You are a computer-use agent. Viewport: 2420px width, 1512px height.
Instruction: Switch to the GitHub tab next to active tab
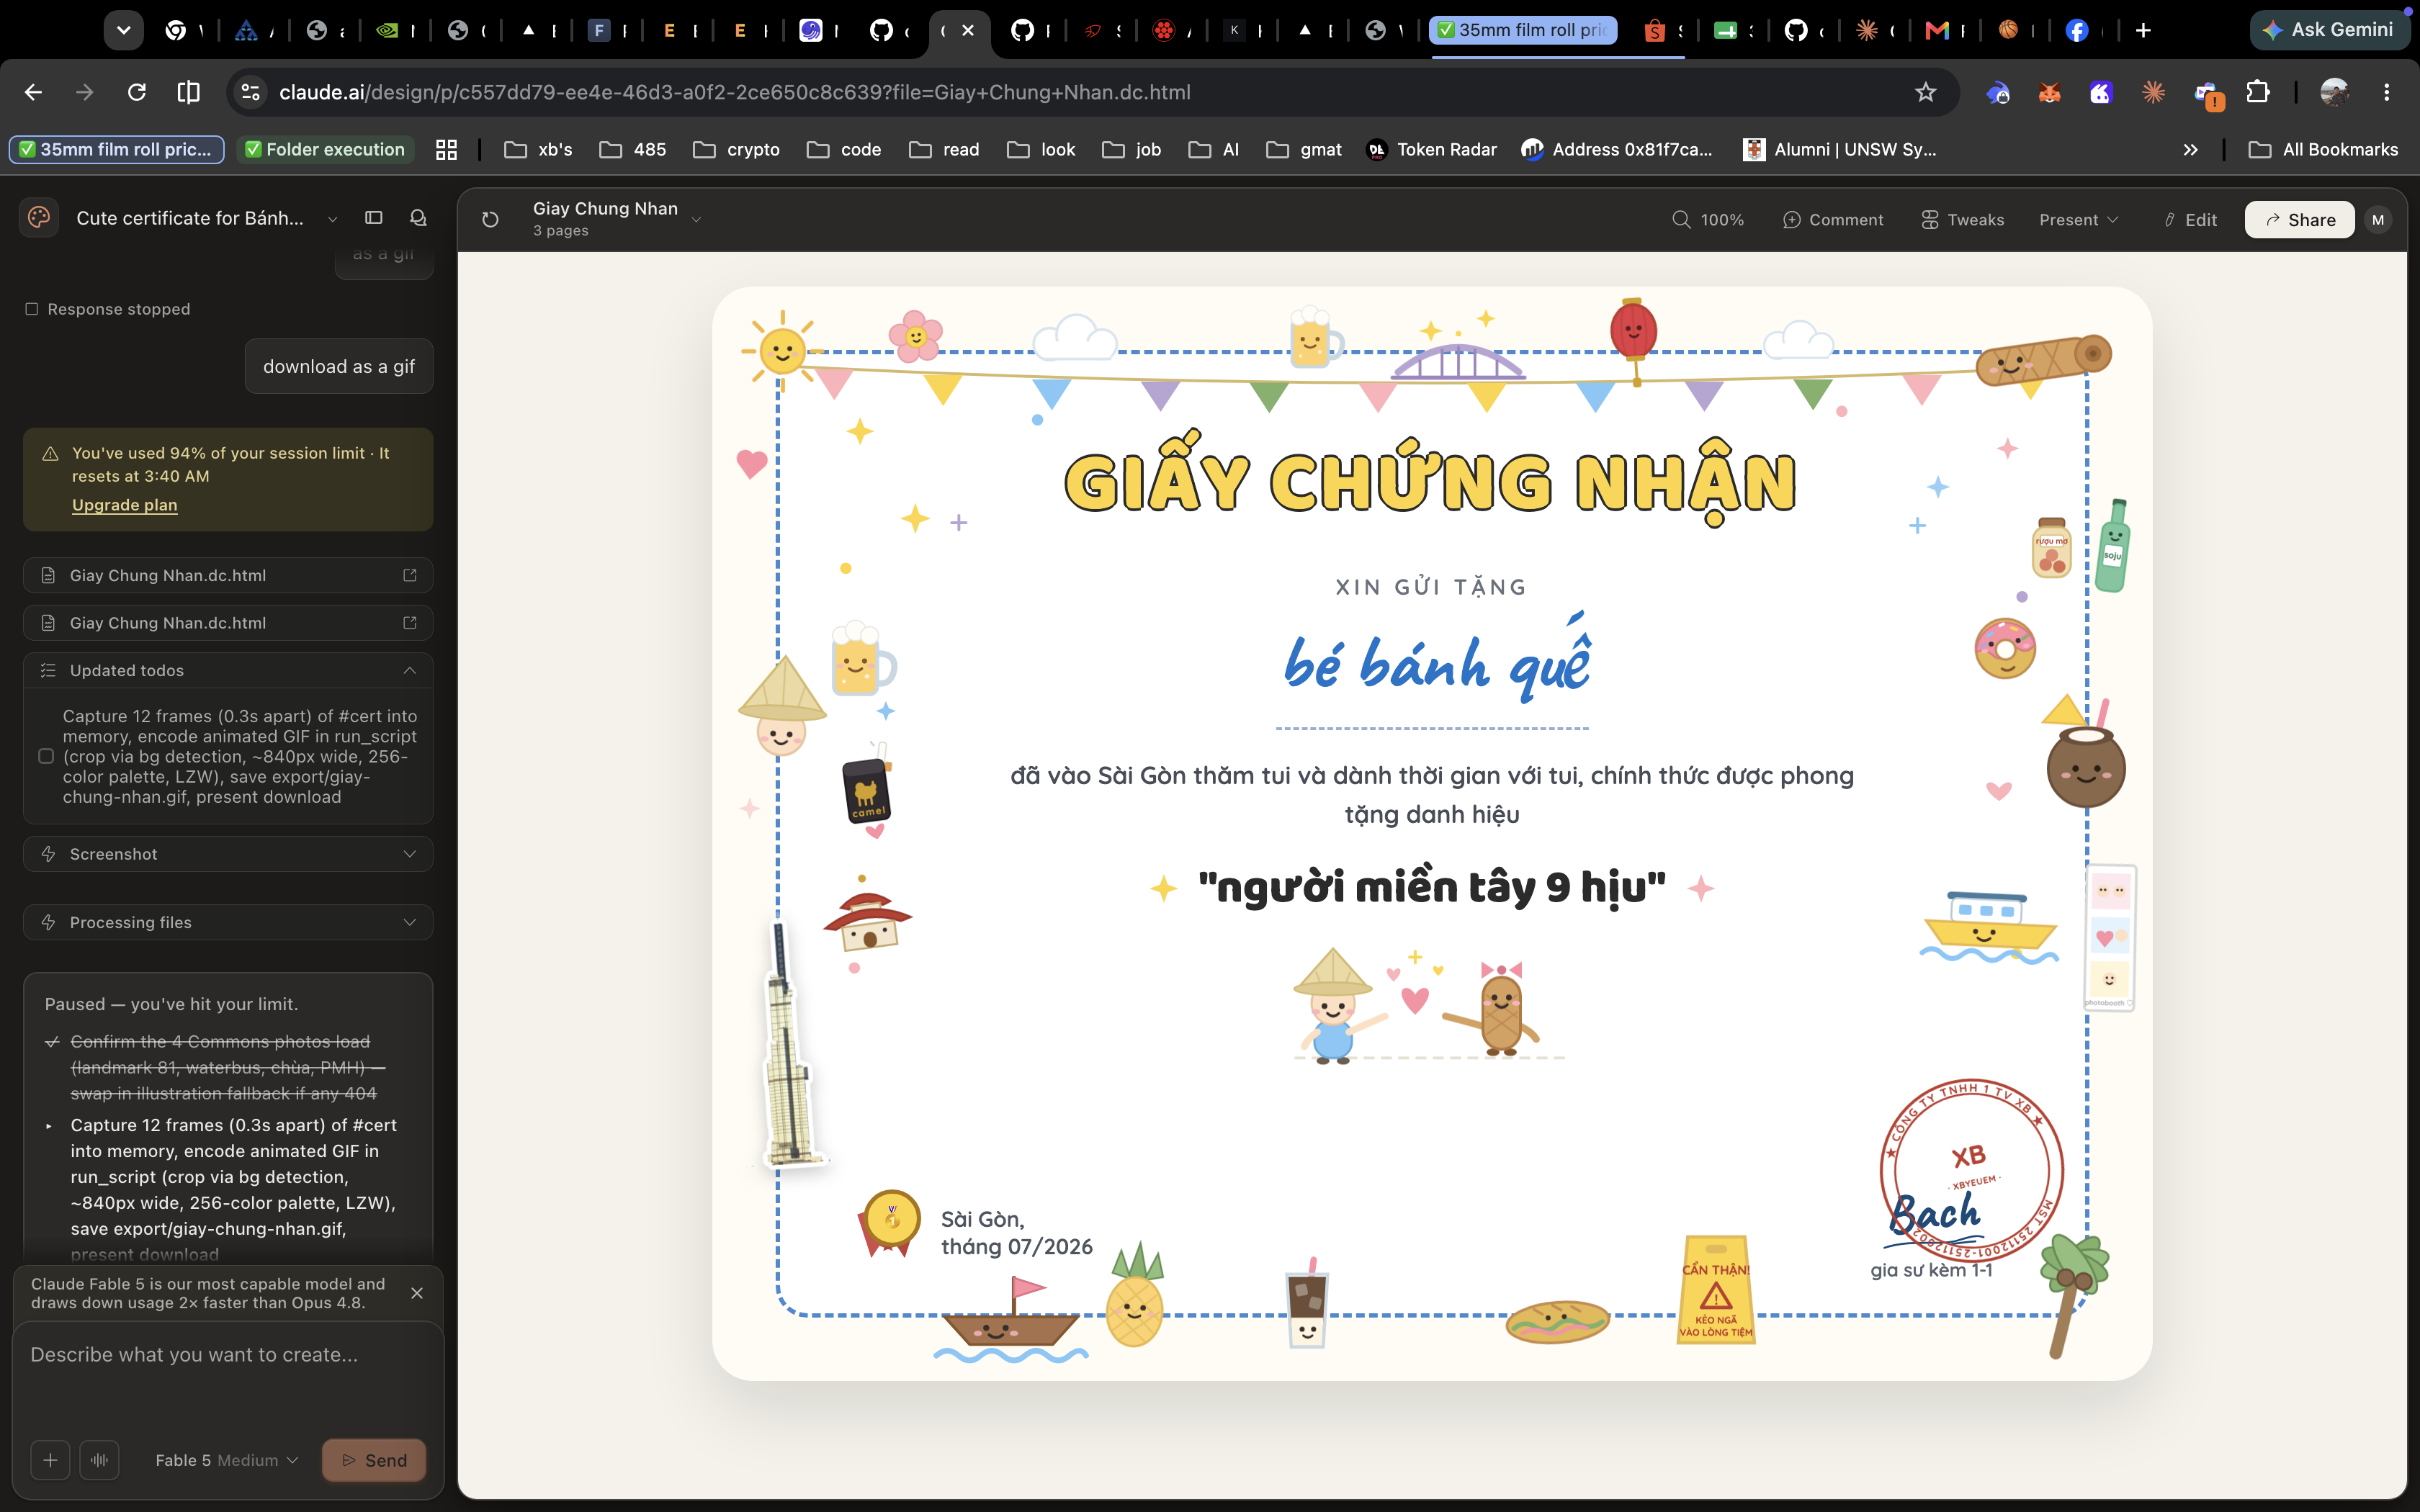pyautogui.click(x=1022, y=30)
